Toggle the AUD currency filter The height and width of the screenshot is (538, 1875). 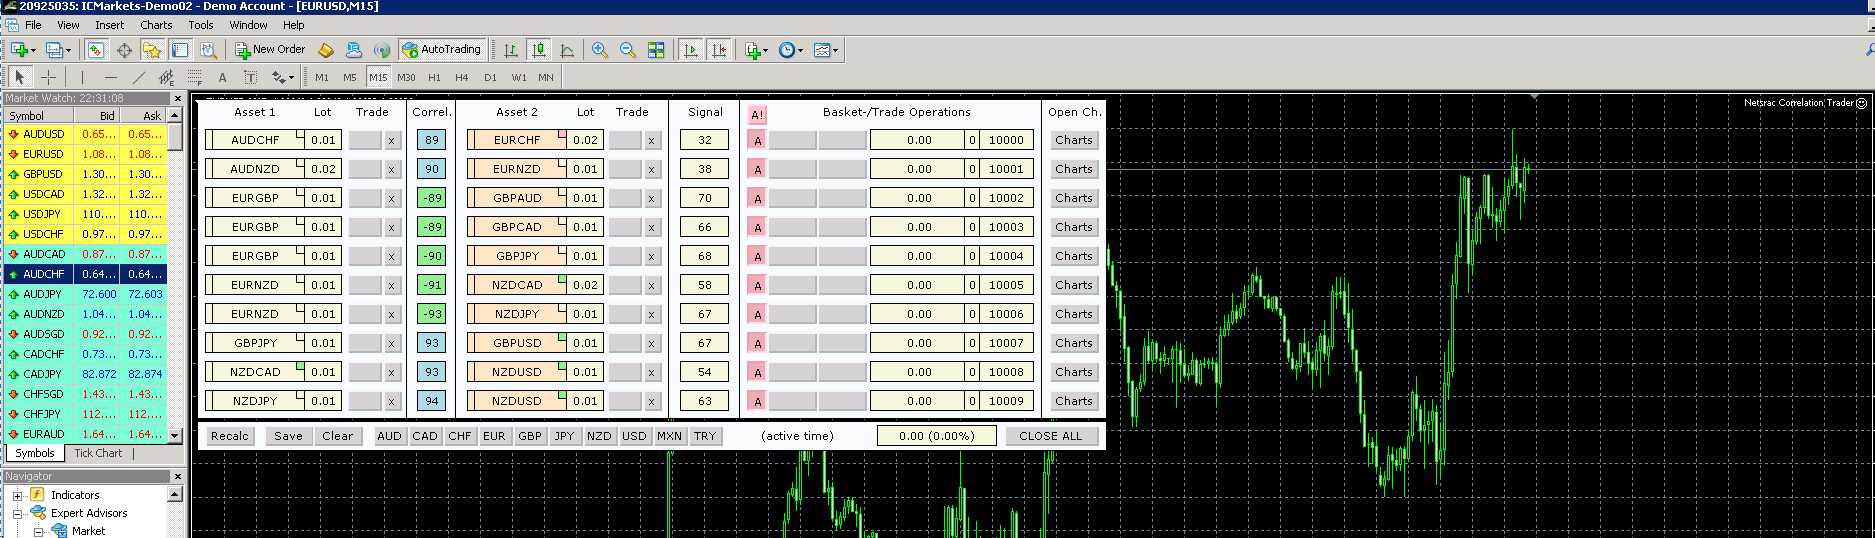tap(389, 436)
